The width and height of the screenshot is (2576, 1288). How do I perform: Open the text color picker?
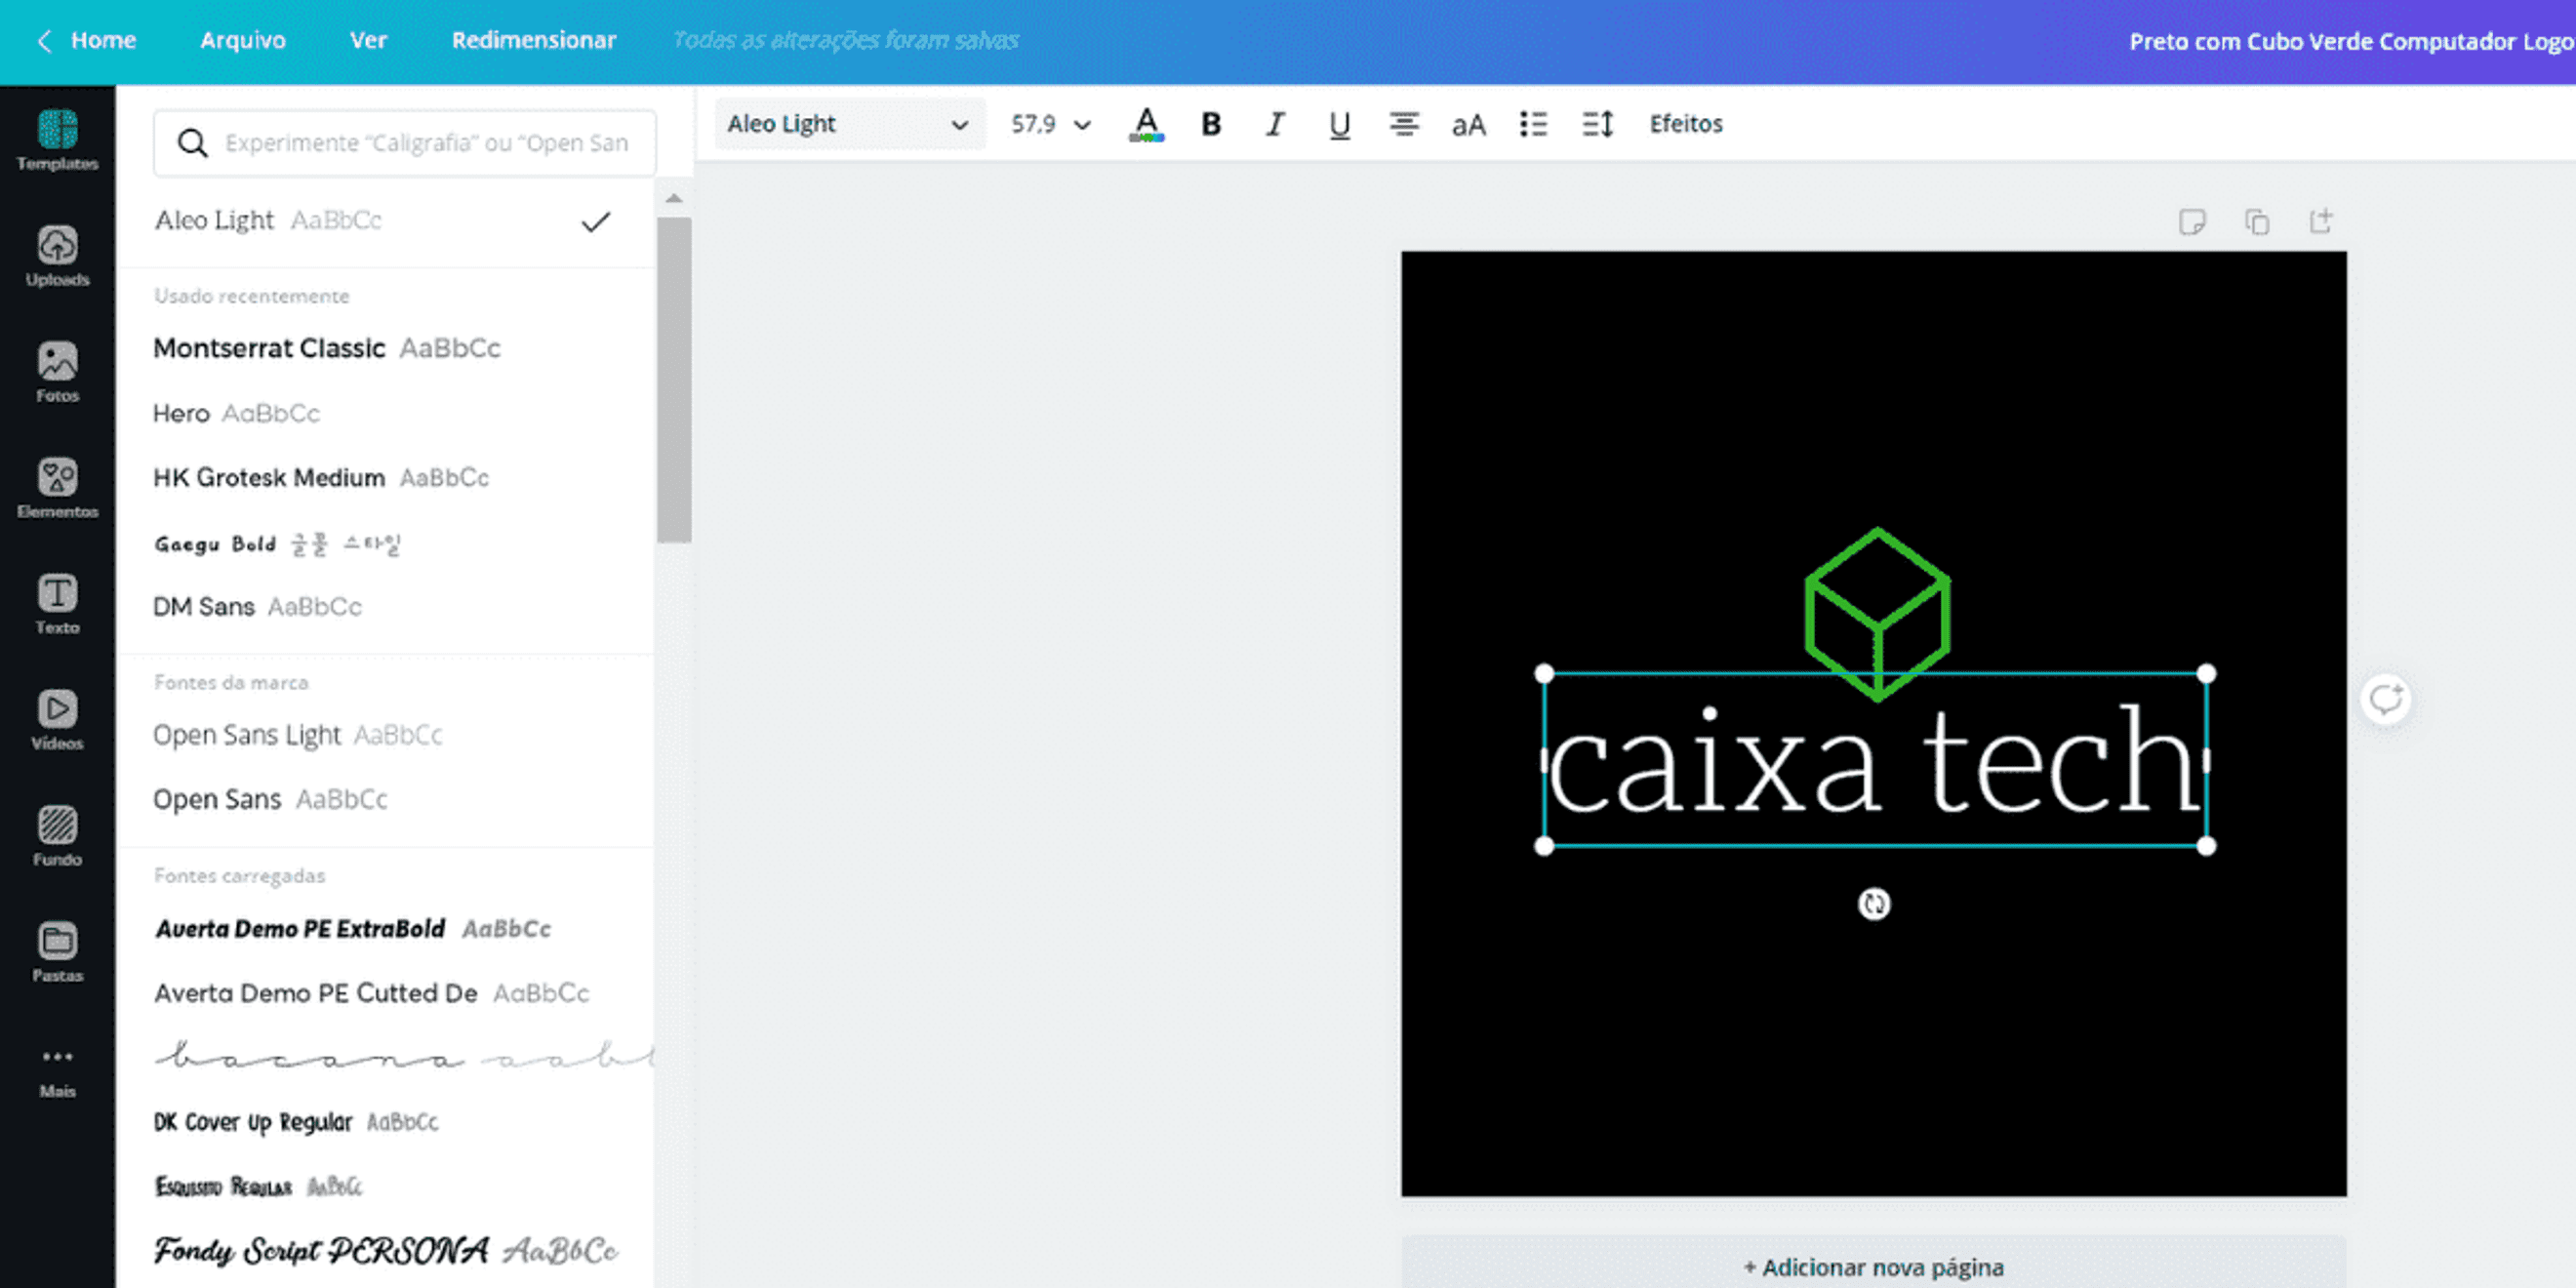click(x=1146, y=124)
